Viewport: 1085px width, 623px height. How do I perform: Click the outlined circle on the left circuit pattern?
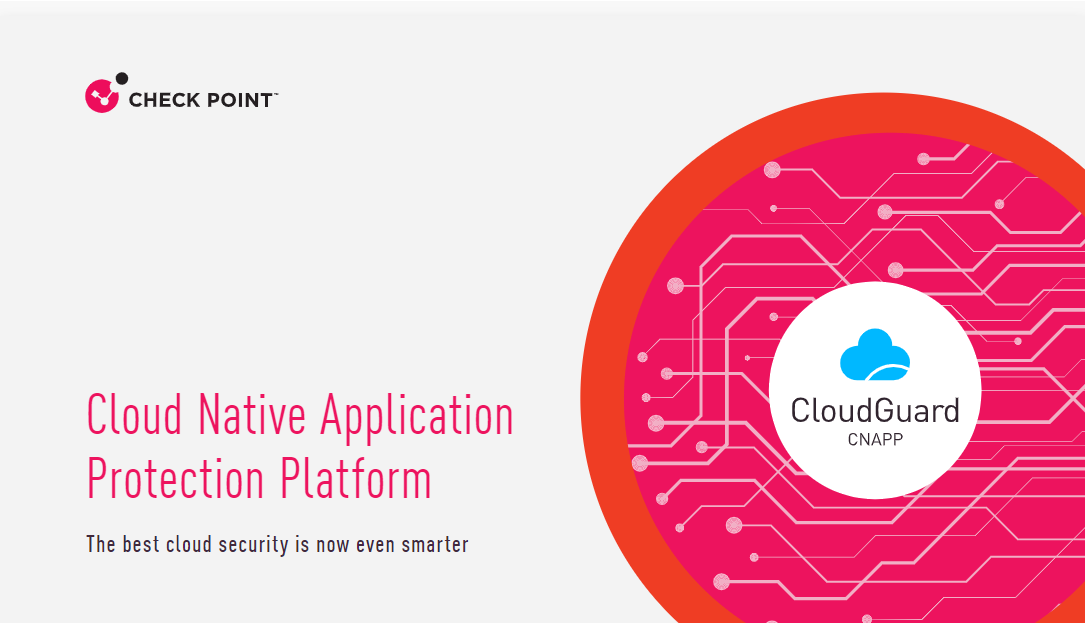(655, 424)
